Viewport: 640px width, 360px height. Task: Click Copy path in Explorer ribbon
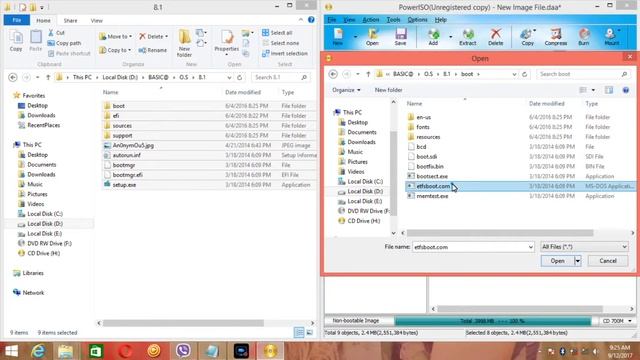(x=64, y=43)
